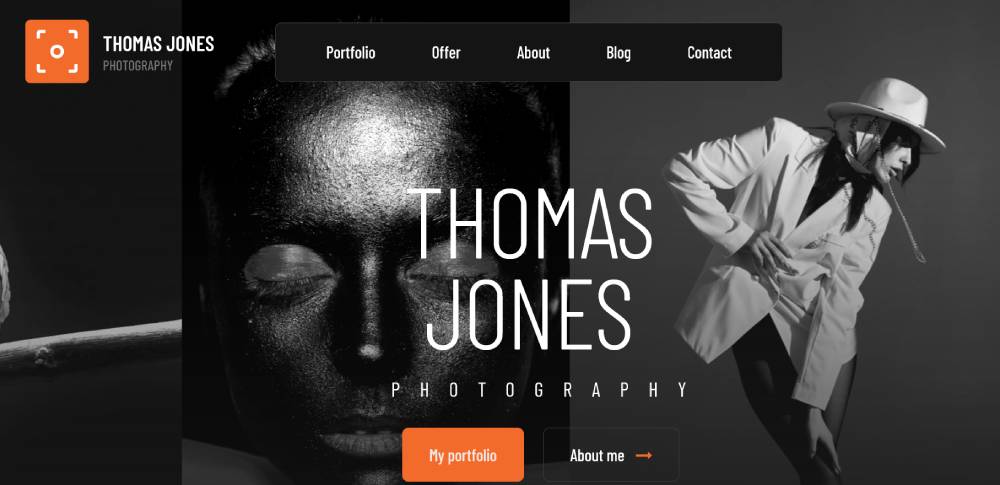Click the About me outlined button

(x=611, y=454)
